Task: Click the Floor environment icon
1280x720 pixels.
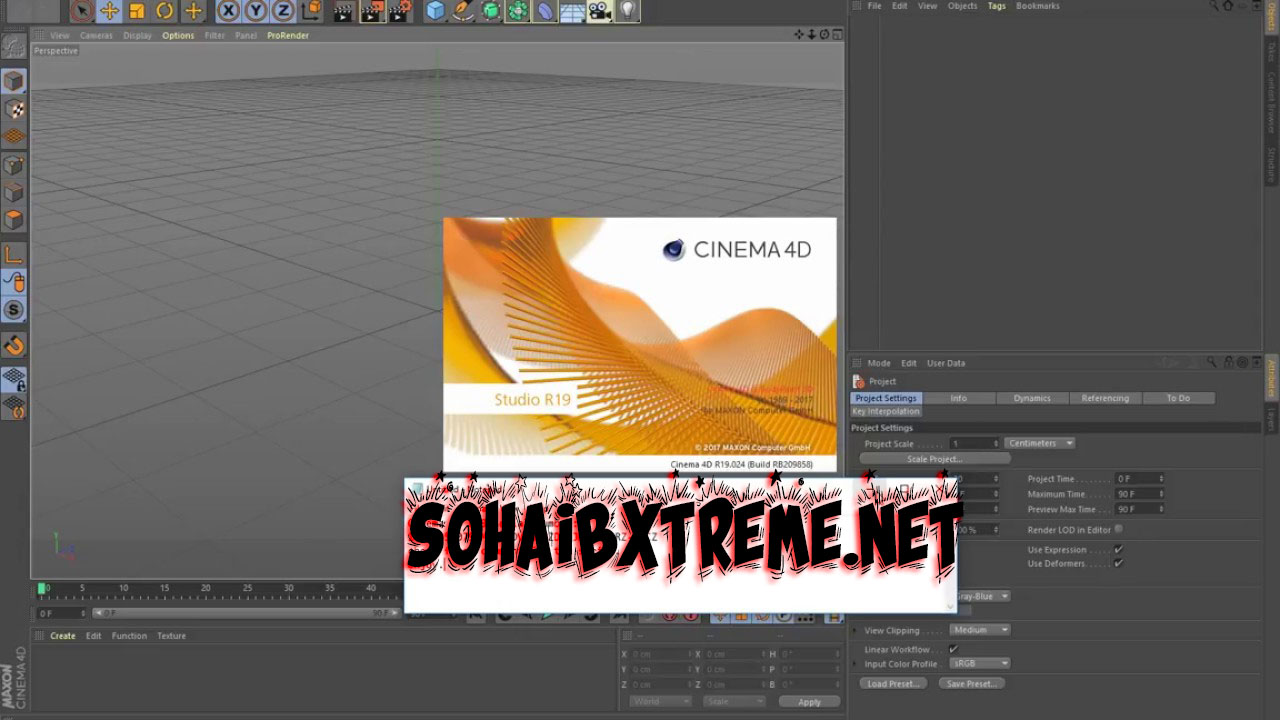Action: 572,12
